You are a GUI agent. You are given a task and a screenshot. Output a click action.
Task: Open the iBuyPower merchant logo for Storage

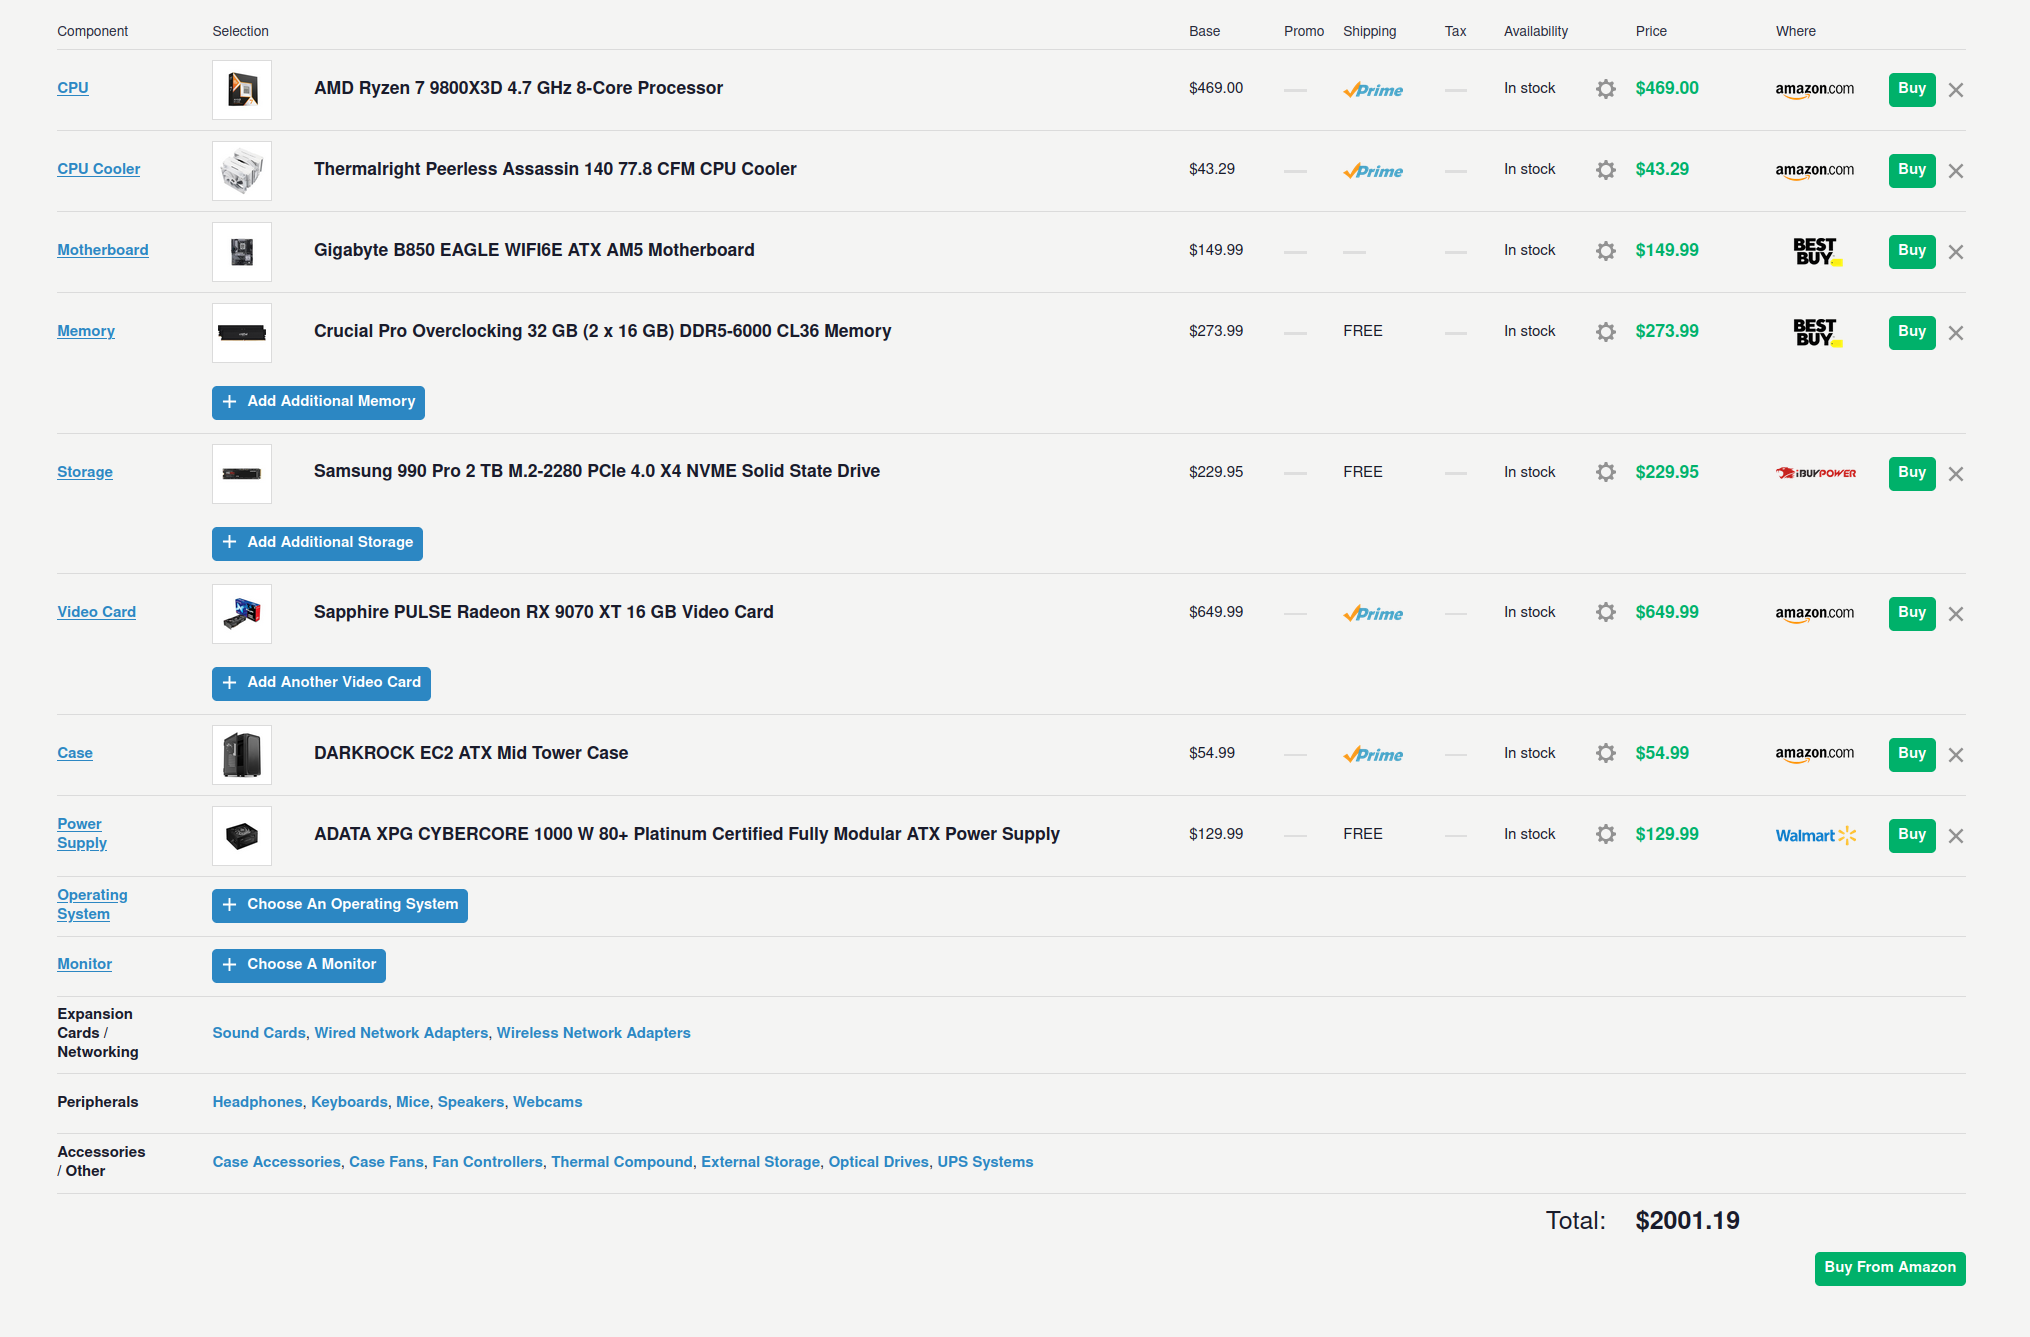click(x=1815, y=473)
